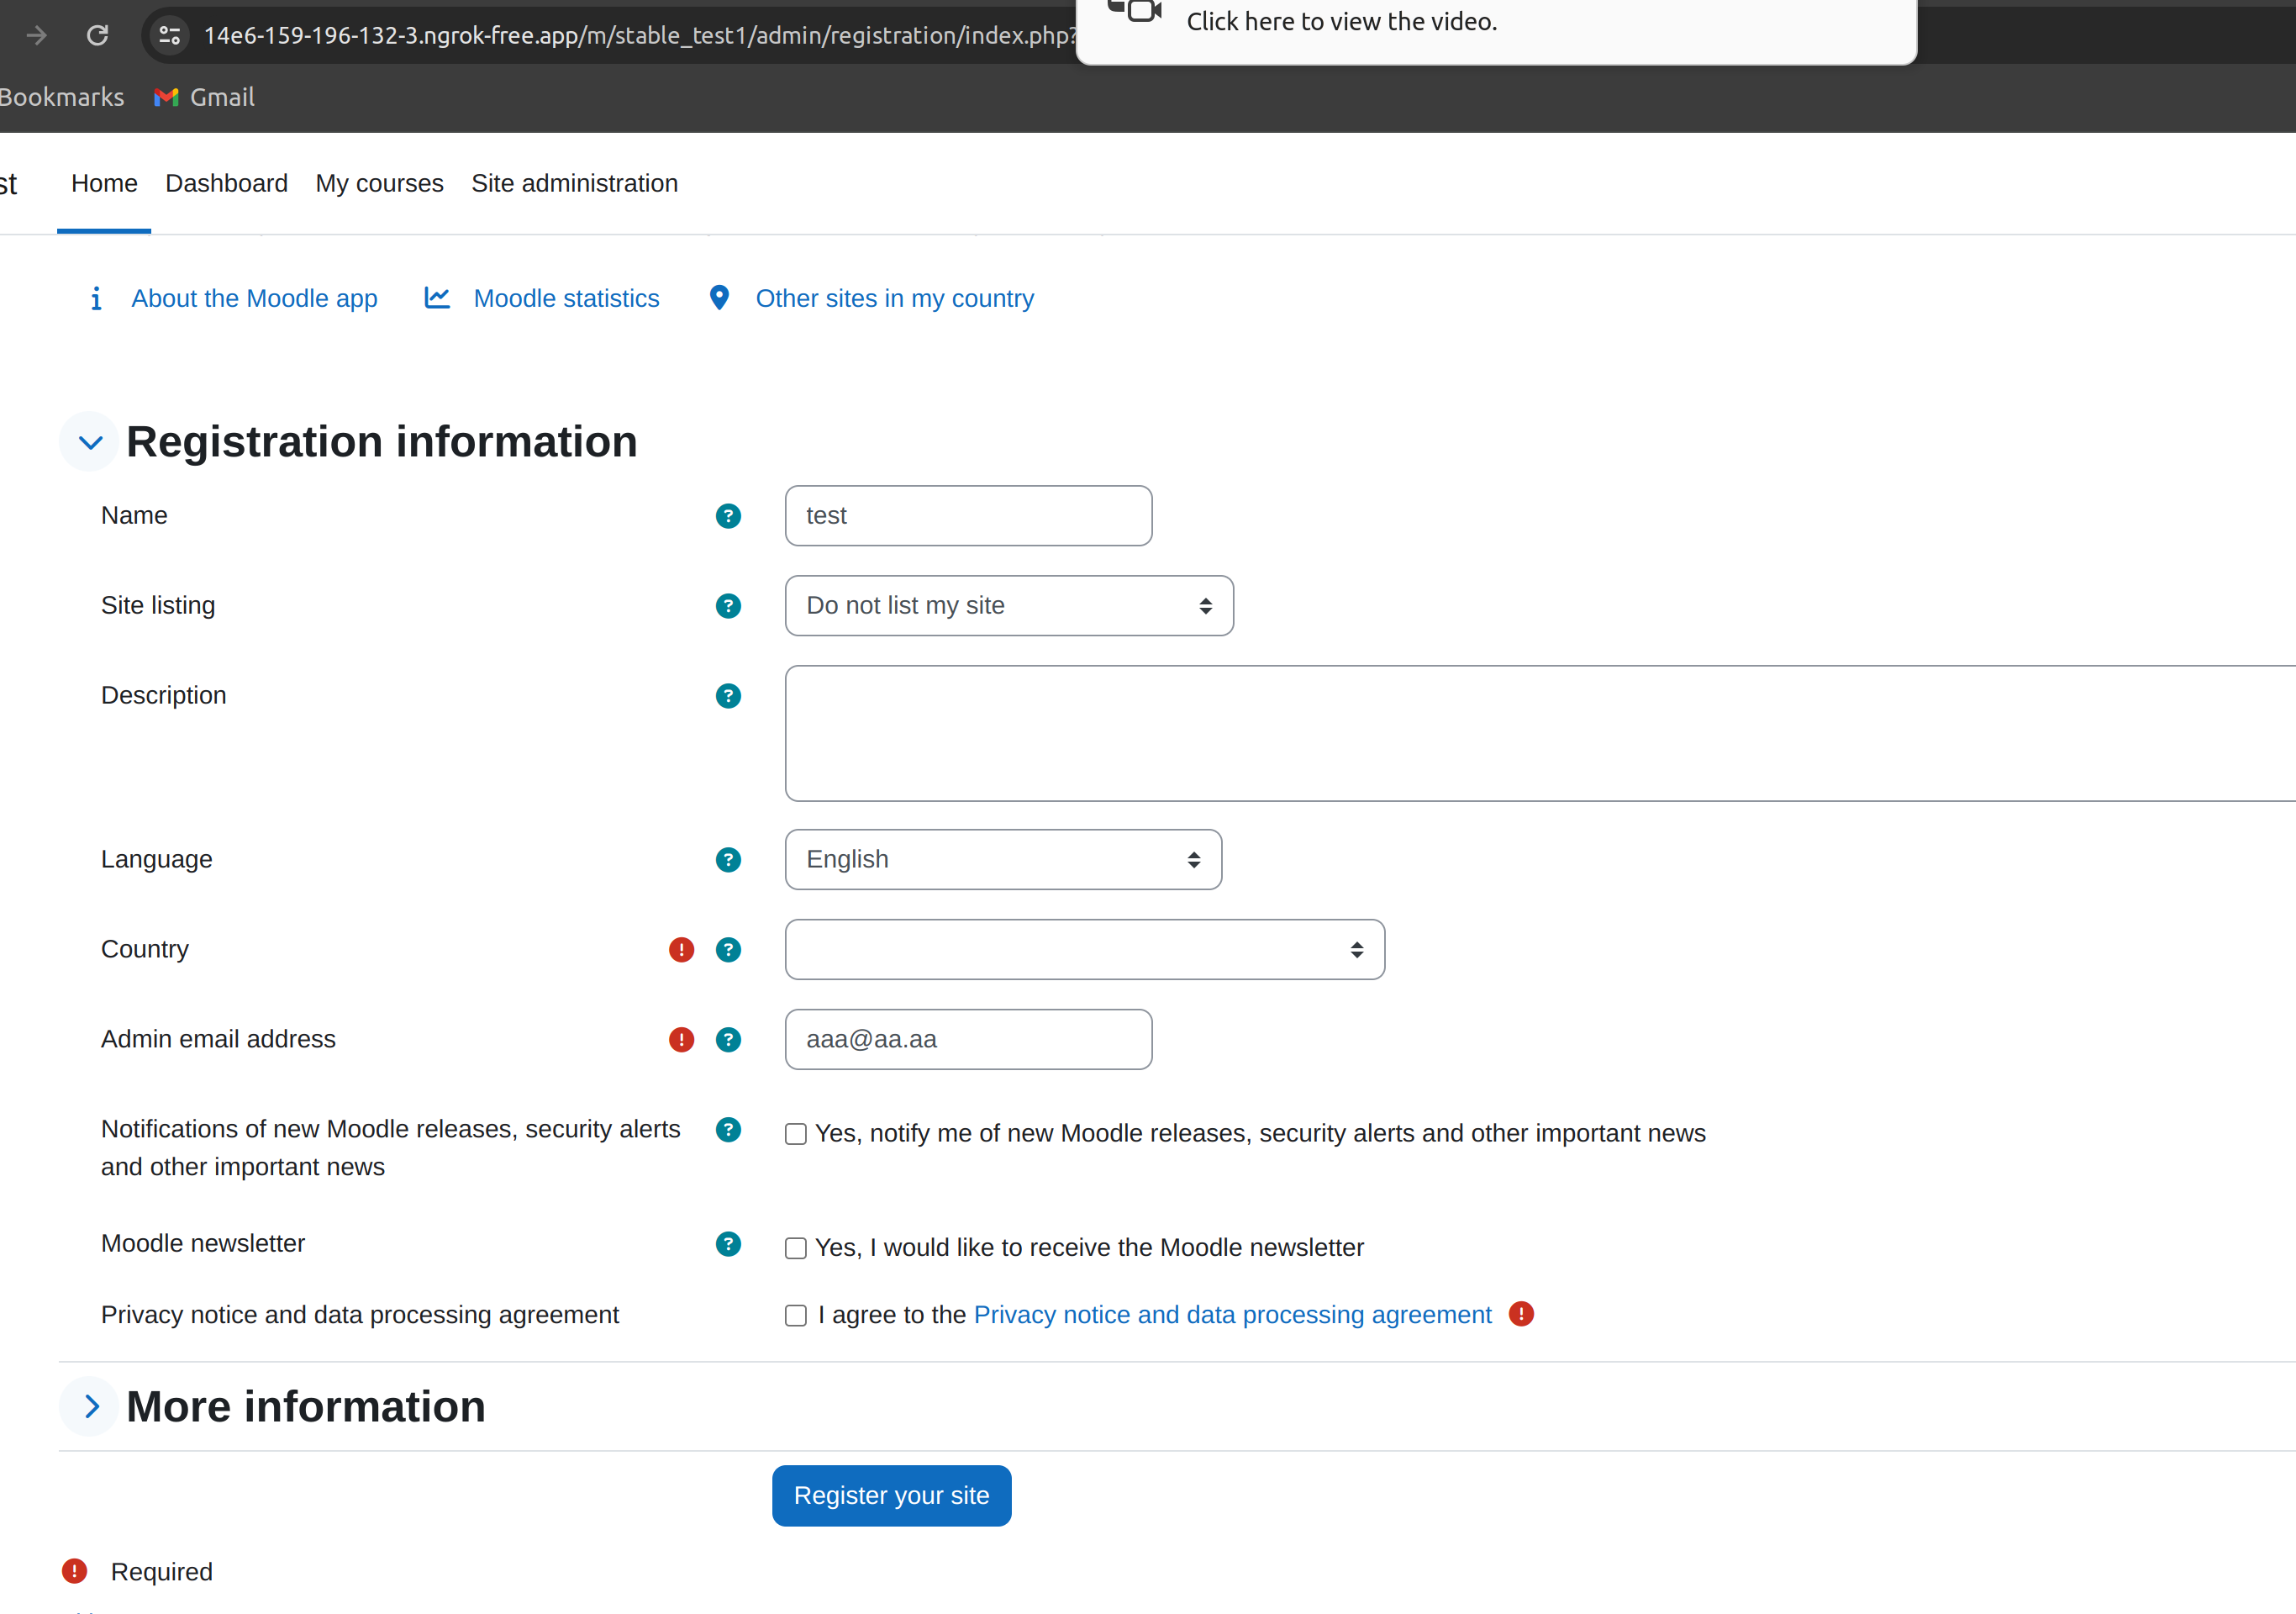Open the Language dropdown showing English
Image resolution: width=2296 pixels, height=1614 pixels.
coord(1003,860)
